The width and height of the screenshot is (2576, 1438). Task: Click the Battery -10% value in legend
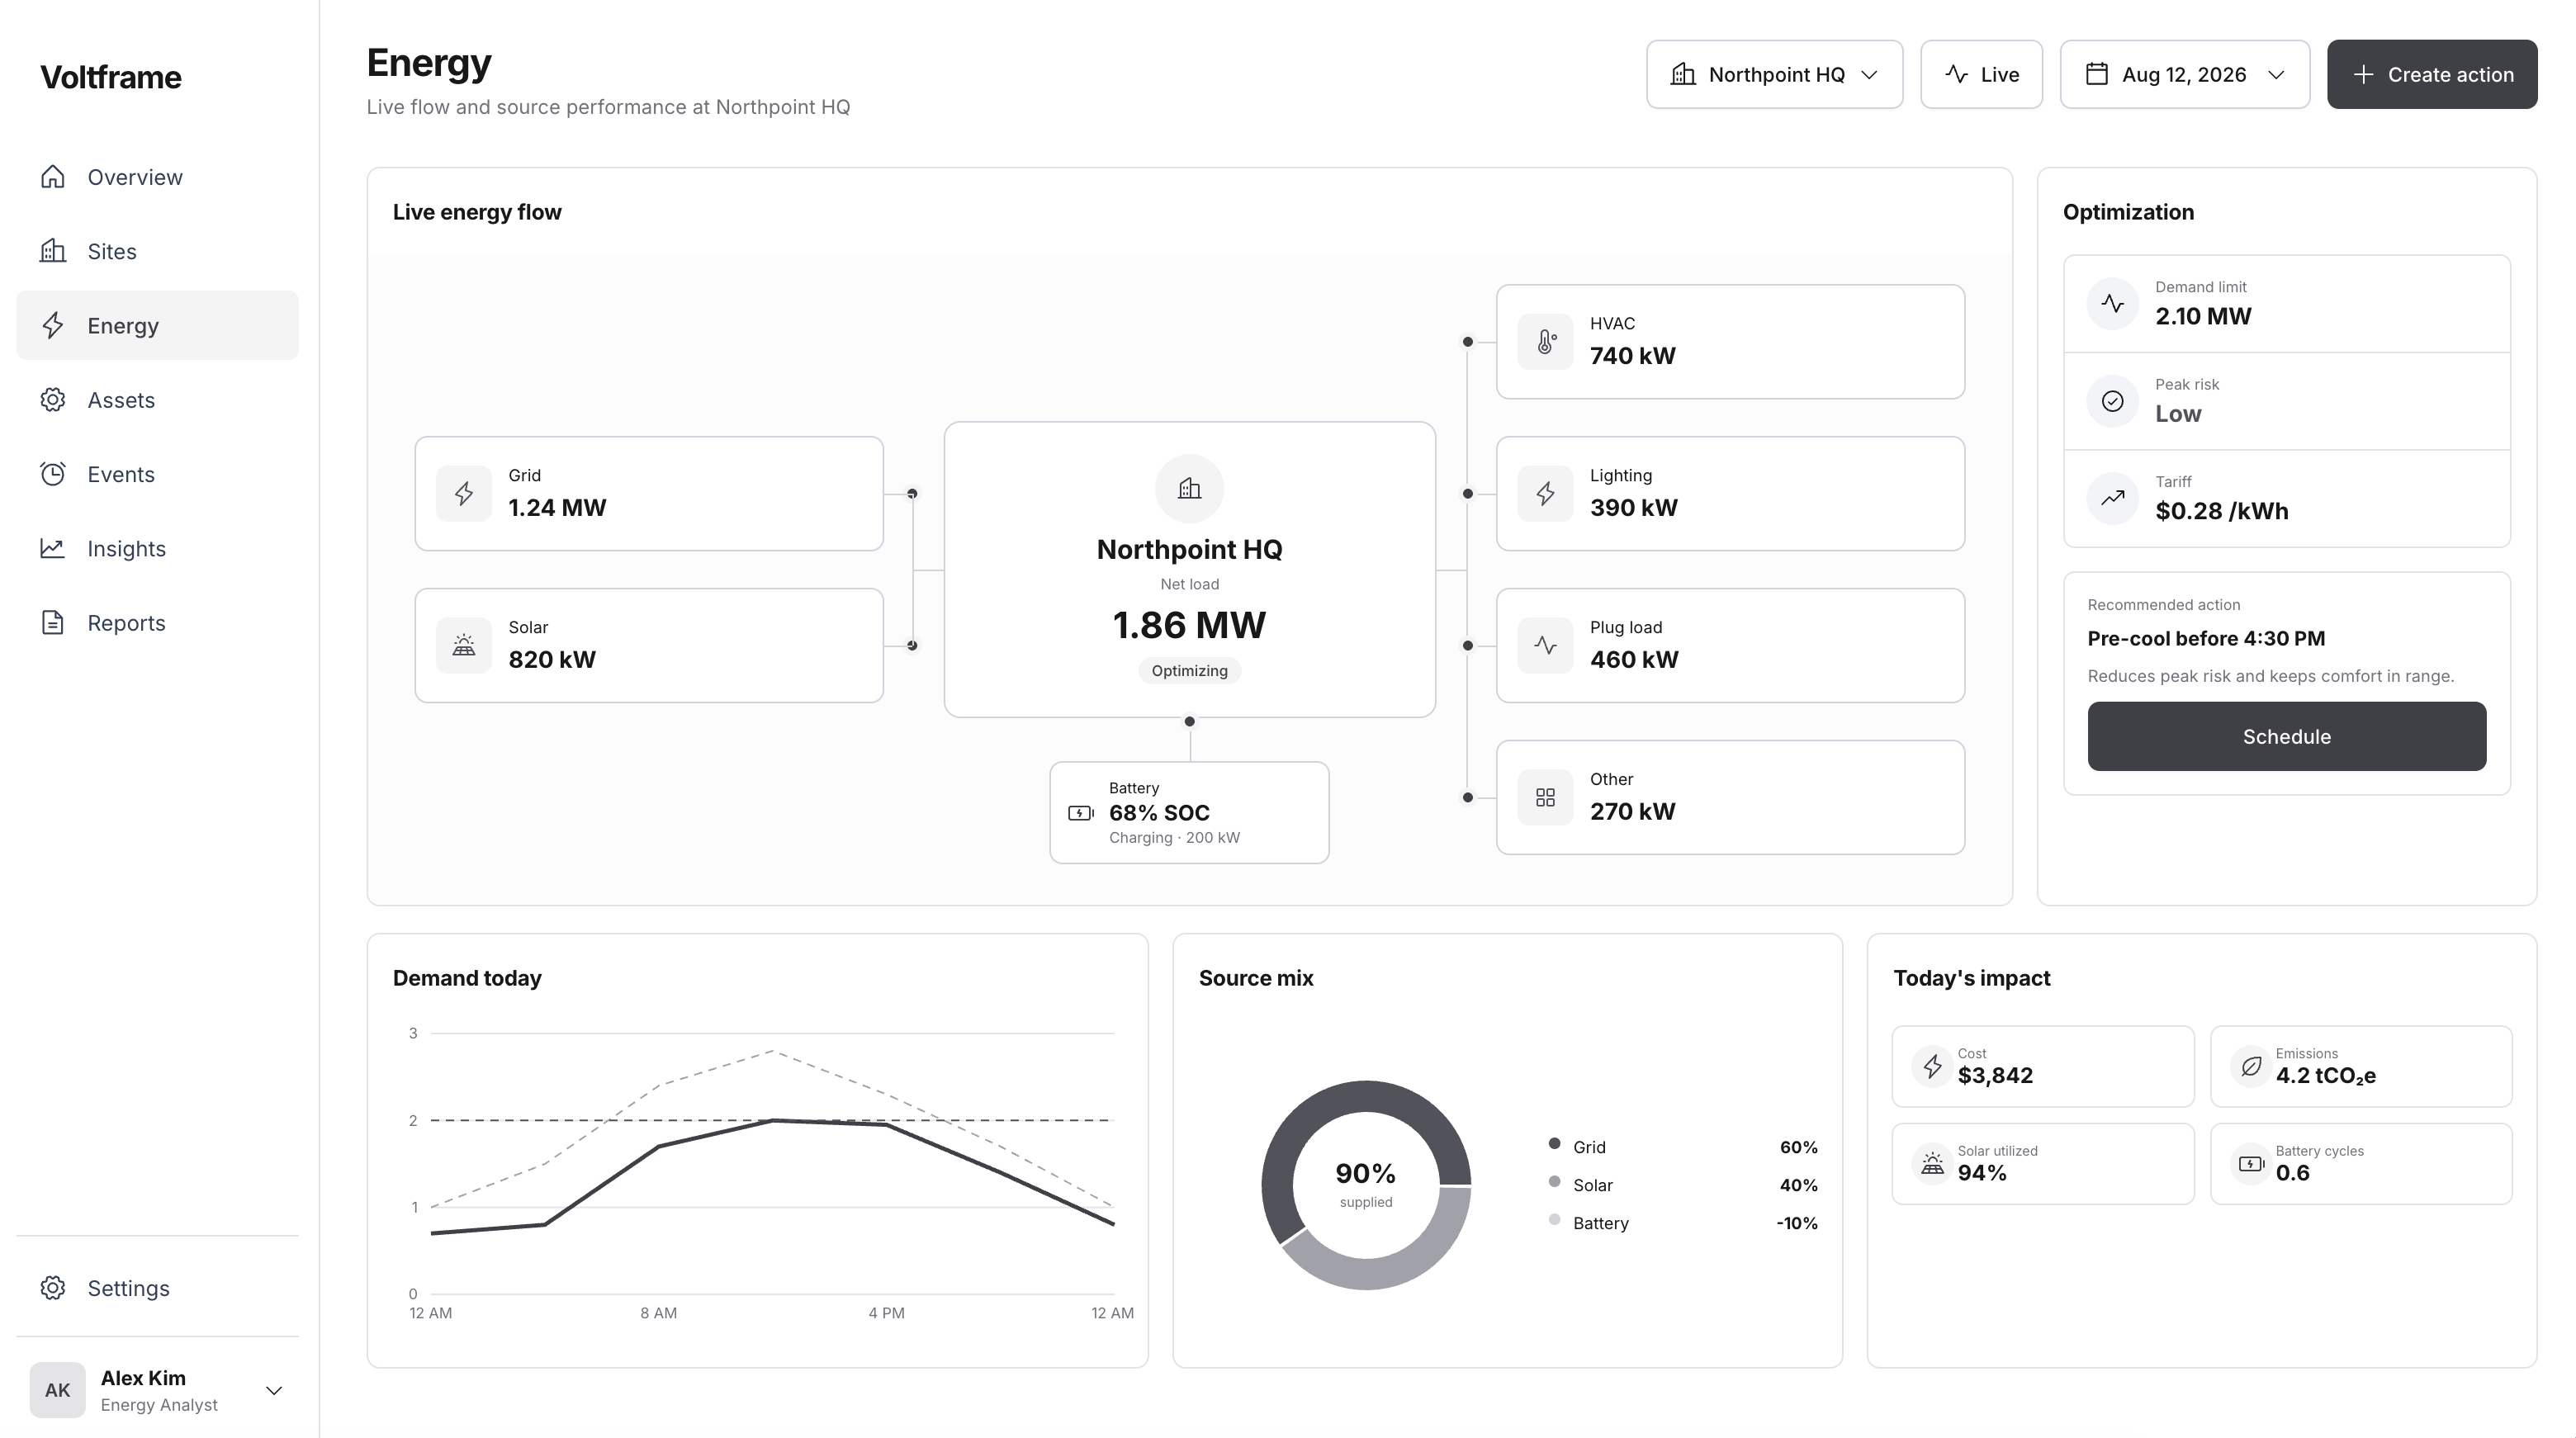(1796, 1224)
